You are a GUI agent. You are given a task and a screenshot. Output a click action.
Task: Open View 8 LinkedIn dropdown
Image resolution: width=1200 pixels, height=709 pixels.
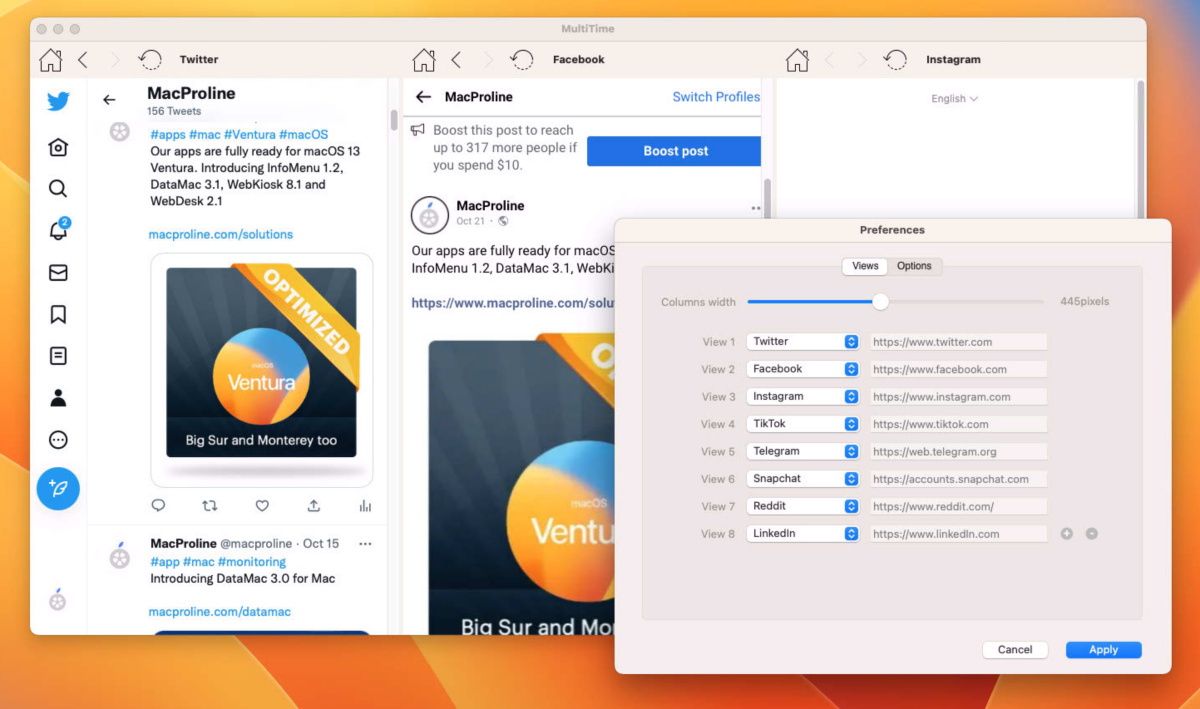pyautogui.click(x=803, y=534)
